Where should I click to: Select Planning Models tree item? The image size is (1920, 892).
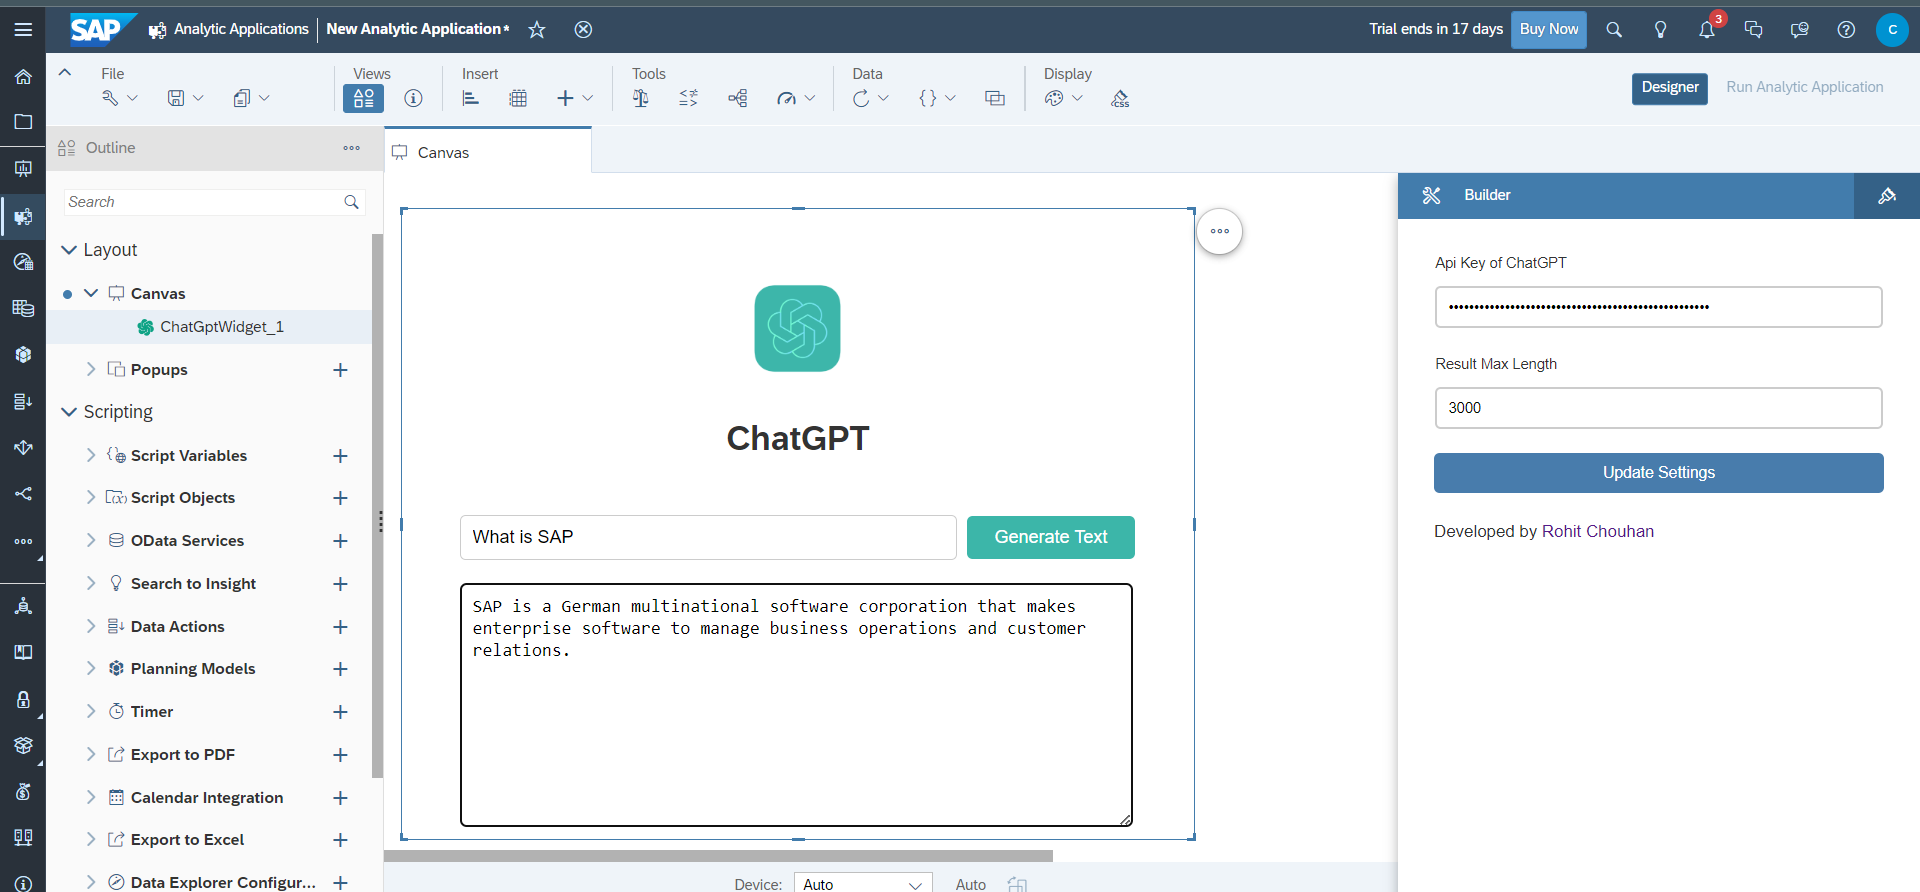point(193,669)
